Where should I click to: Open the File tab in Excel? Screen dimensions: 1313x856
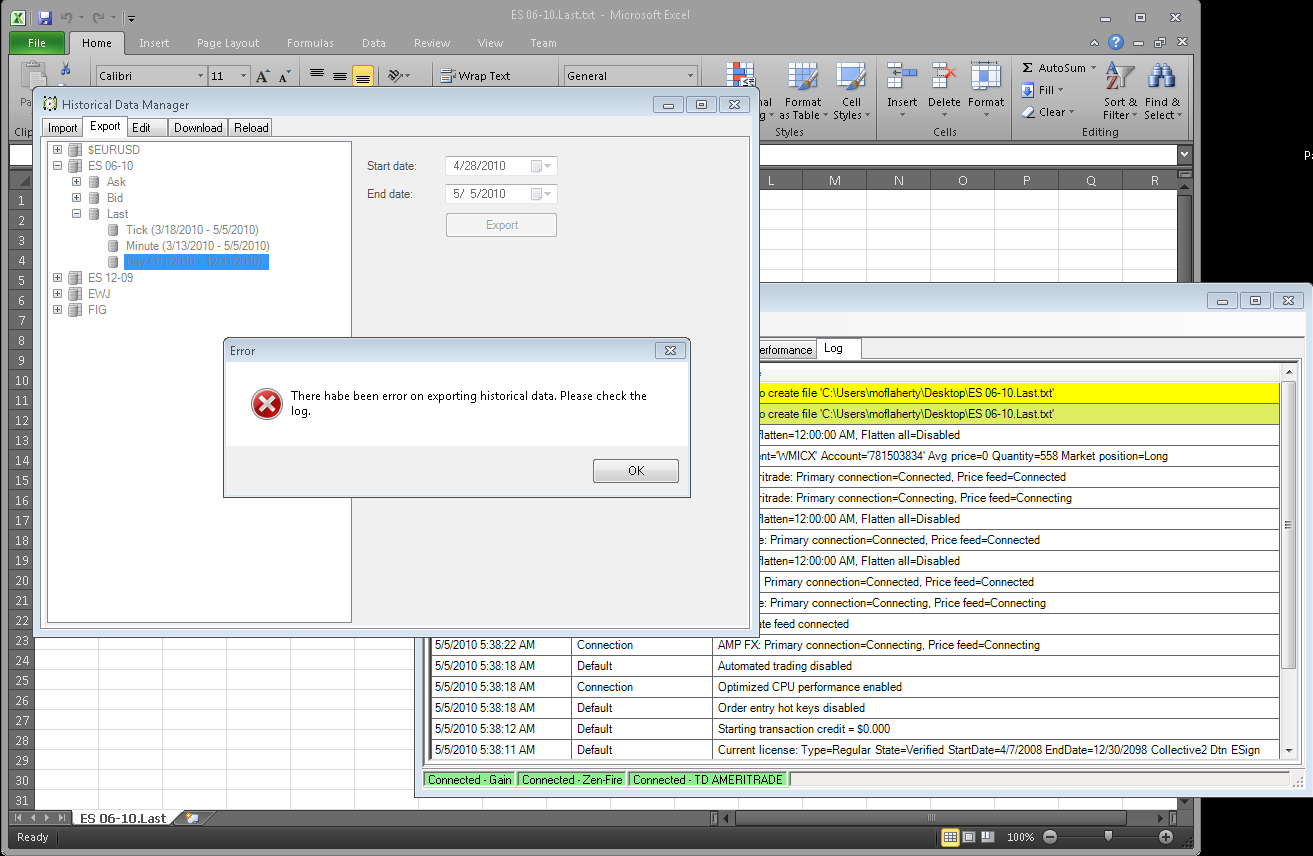[37, 43]
